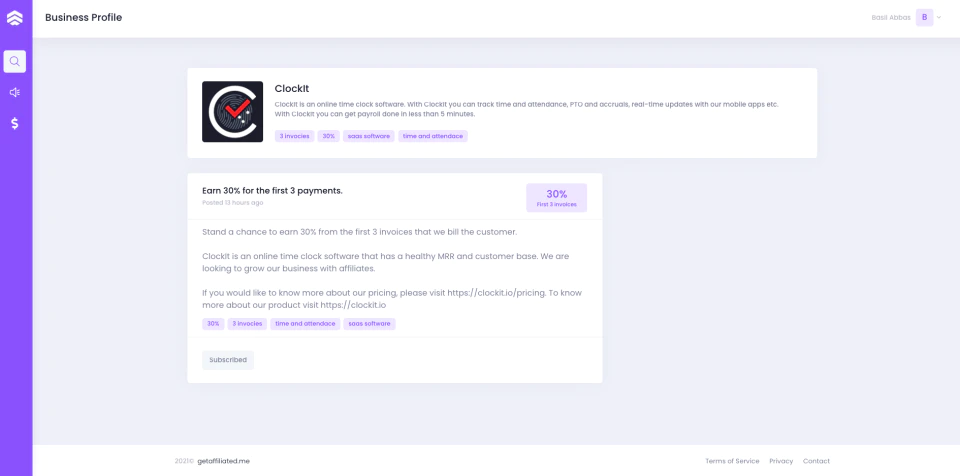The width and height of the screenshot is (960, 476).
Task: Click the Subscribed button
Action: click(x=228, y=360)
